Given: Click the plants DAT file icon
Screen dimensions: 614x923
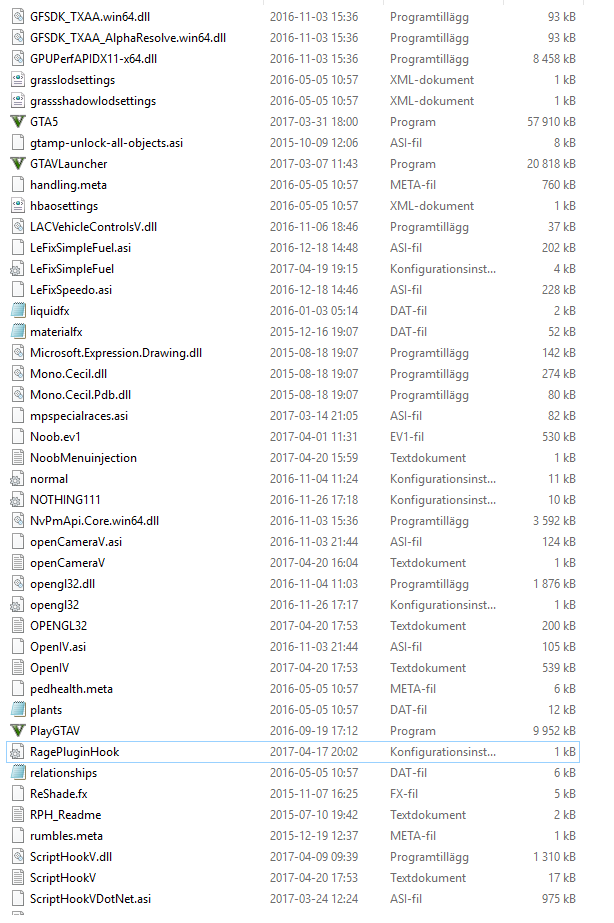Looking at the screenshot, I should [x=18, y=709].
